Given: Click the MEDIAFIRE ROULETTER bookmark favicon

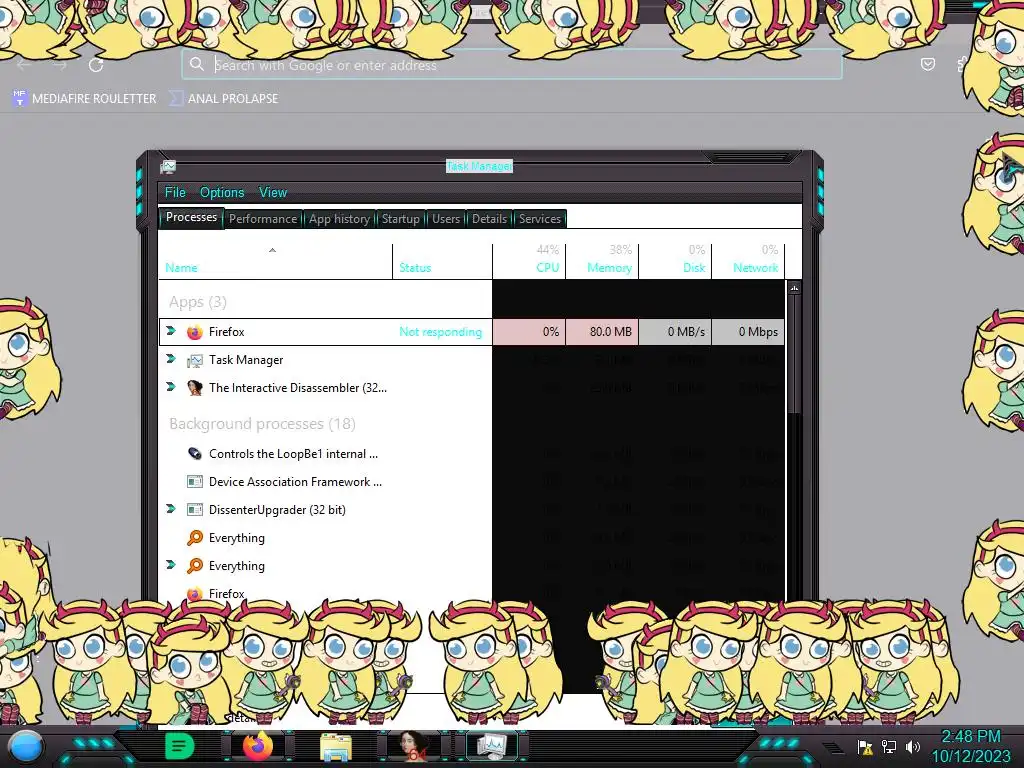Looking at the screenshot, I should coord(20,99).
